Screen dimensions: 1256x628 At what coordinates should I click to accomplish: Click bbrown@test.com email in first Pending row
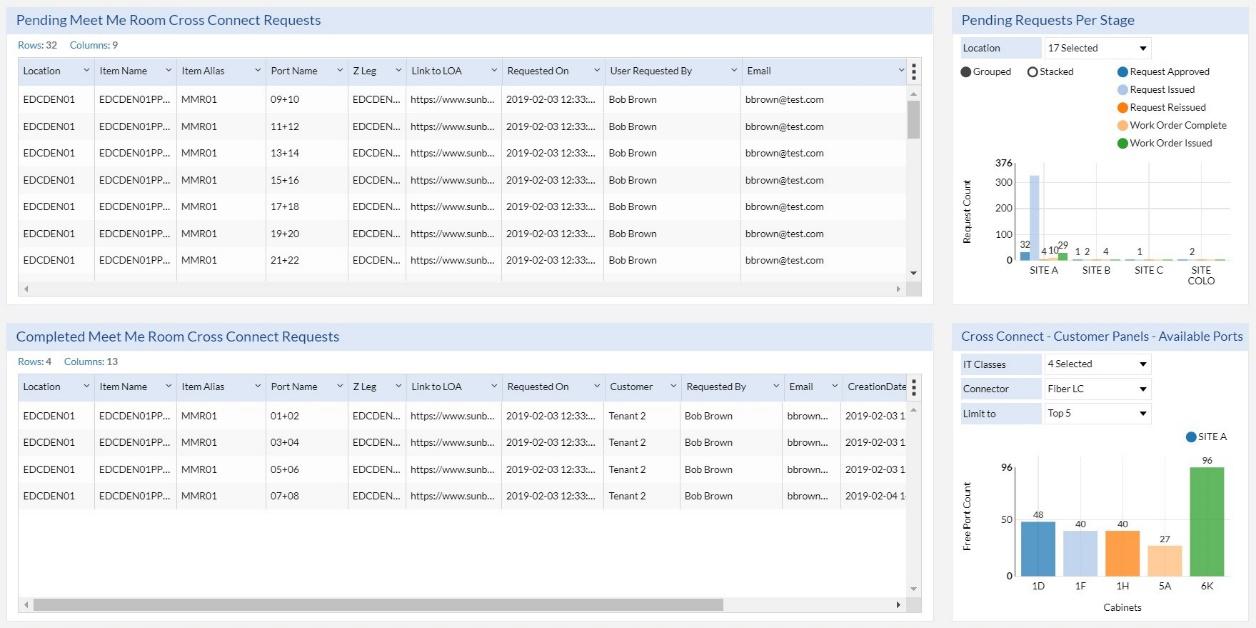coord(784,100)
